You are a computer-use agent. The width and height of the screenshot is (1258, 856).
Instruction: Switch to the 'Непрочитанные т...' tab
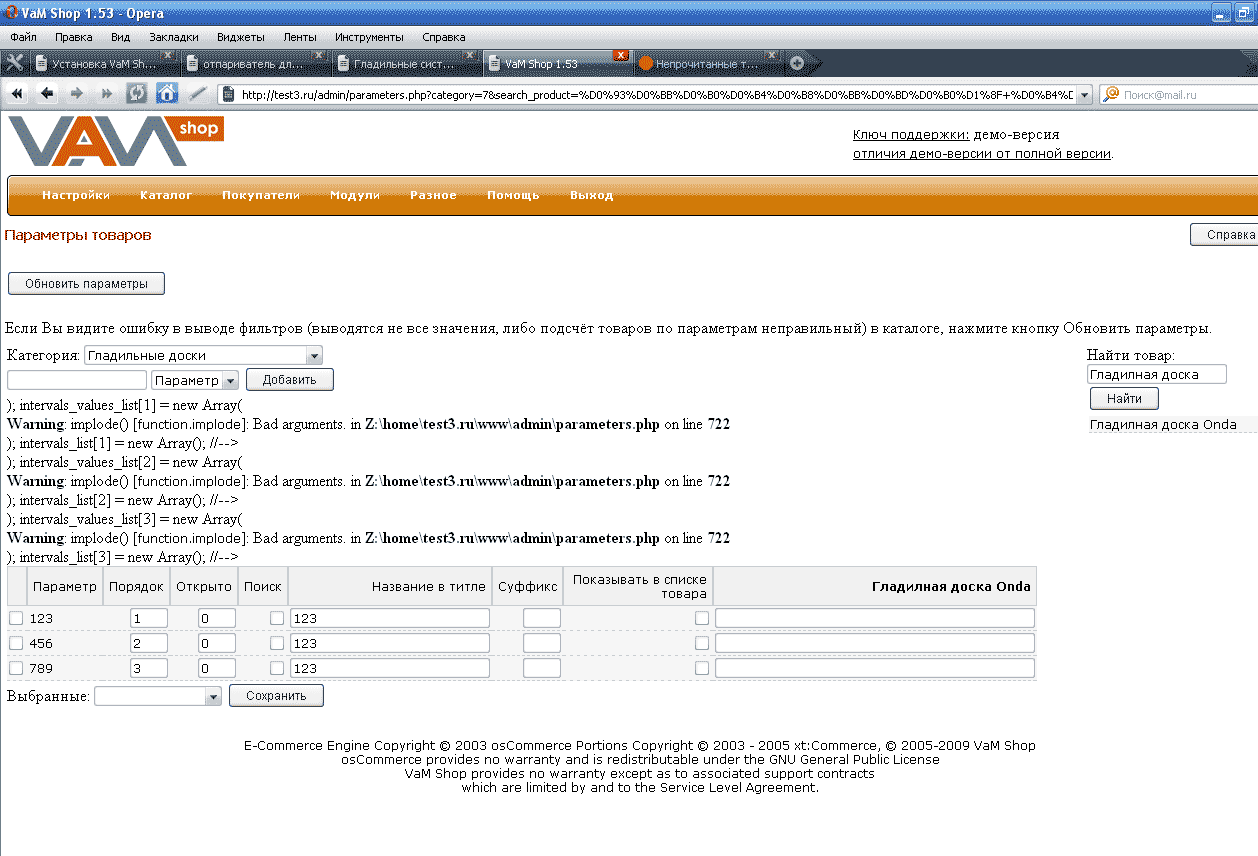[x=709, y=64]
